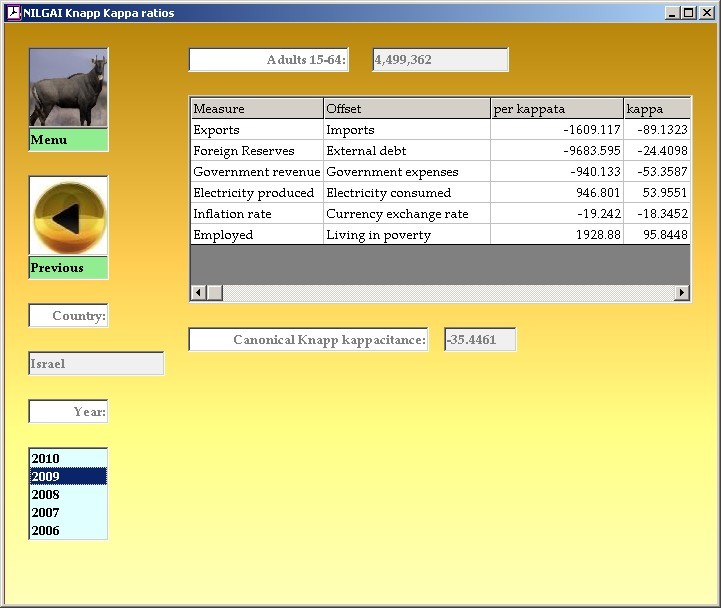Select the Exports row in the table
This screenshot has height=608, width=721.
[x=257, y=130]
